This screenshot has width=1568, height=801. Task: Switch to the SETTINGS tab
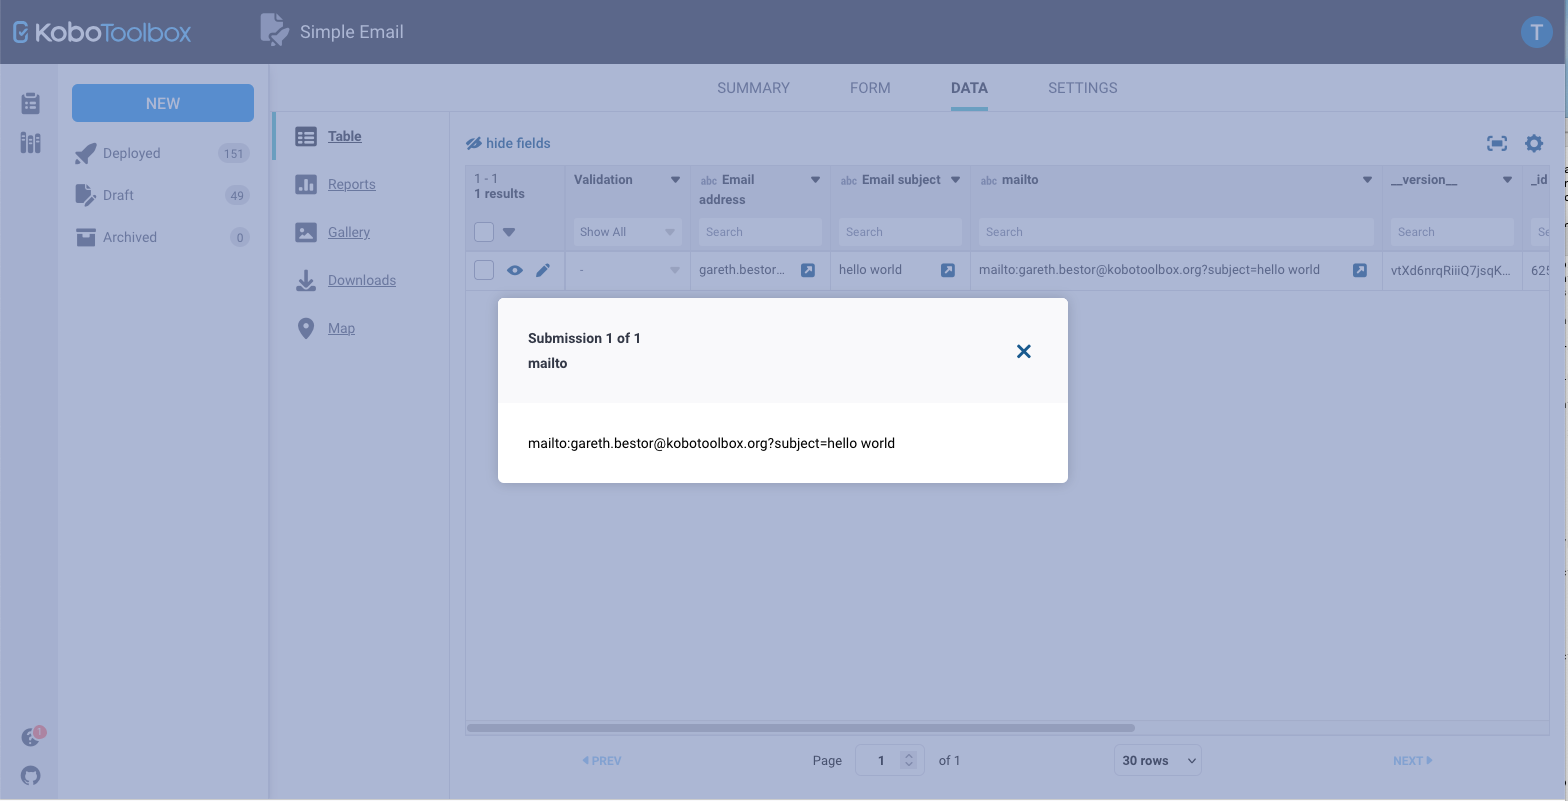[1082, 88]
